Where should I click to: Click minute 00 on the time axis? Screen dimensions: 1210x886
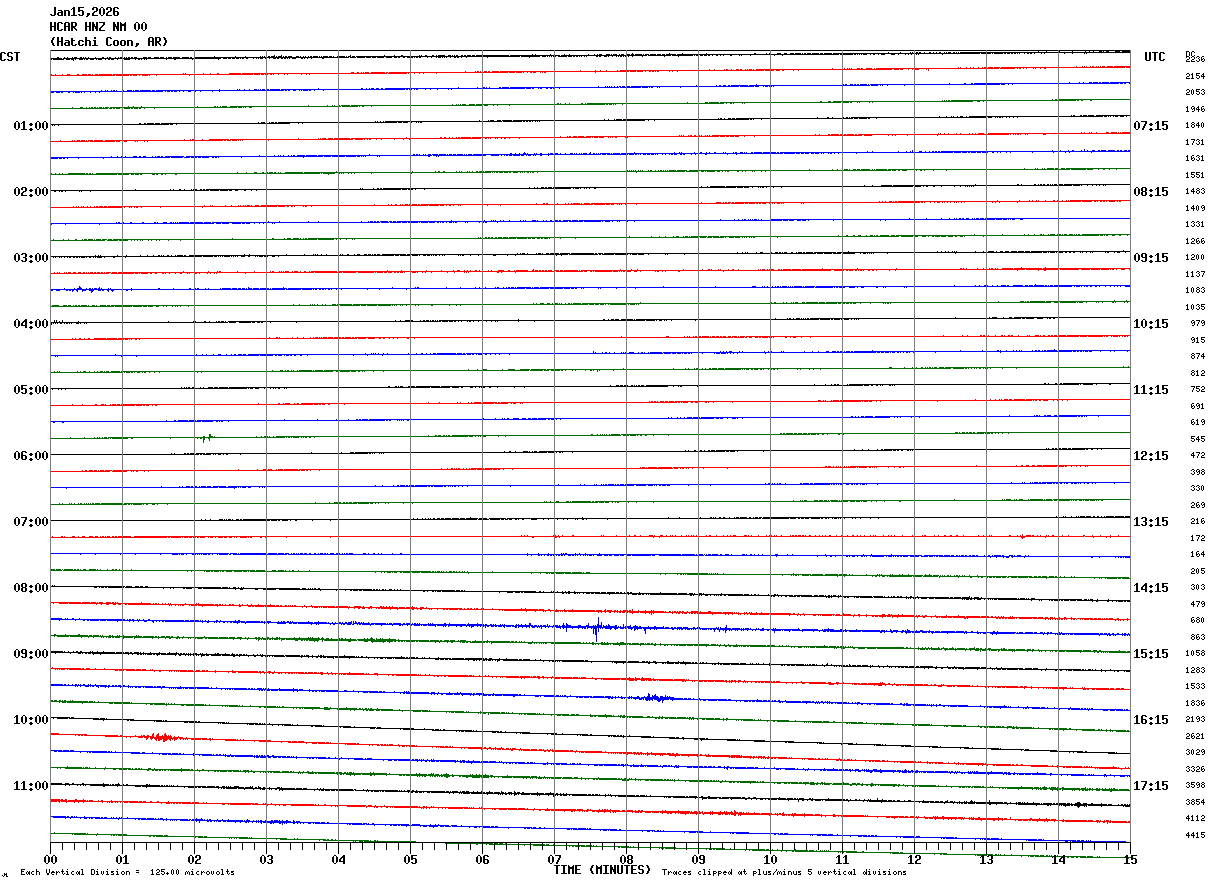[50, 859]
